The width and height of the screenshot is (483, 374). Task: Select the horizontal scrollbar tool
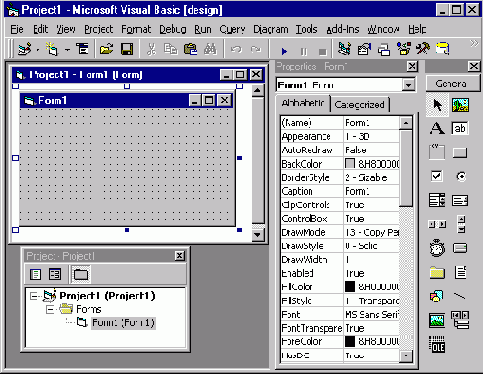(x=437, y=224)
